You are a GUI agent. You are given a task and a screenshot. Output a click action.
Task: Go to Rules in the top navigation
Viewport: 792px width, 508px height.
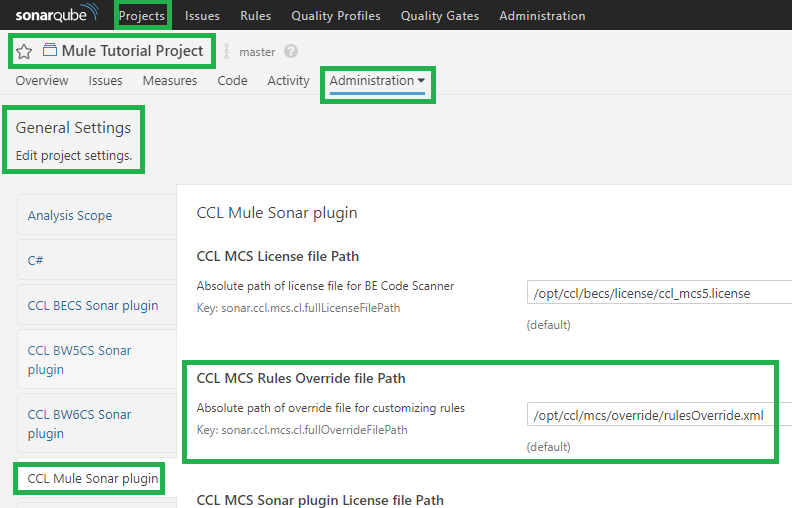pos(256,16)
